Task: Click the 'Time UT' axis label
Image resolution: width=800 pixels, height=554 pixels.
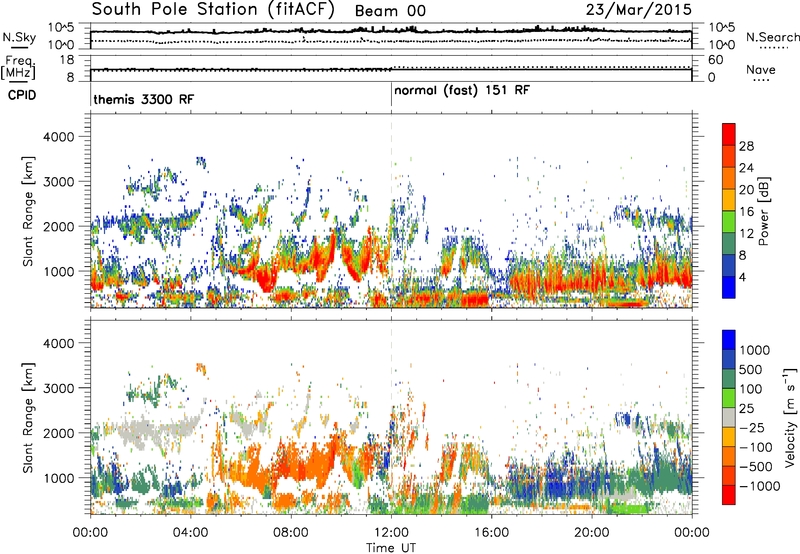Action: point(391,548)
